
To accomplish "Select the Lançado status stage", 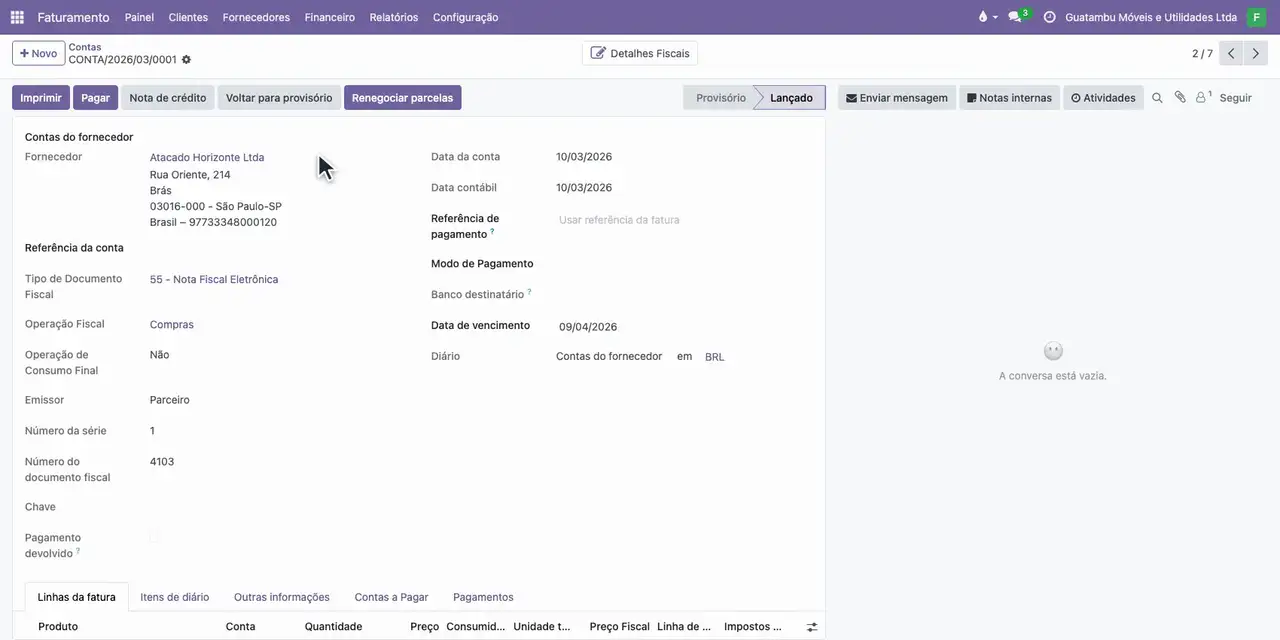I will pos(791,98).
